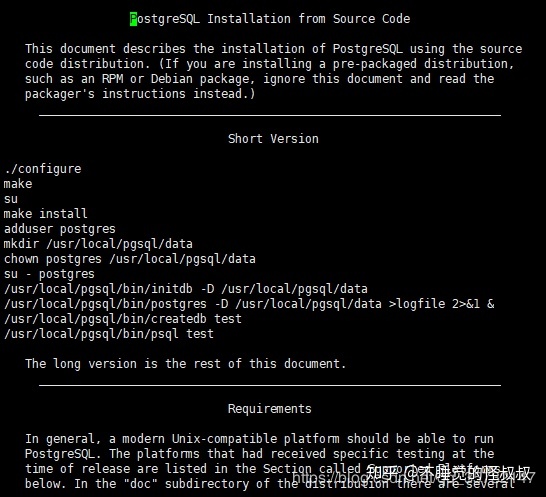Click the initdb -D command line

pos(186,289)
